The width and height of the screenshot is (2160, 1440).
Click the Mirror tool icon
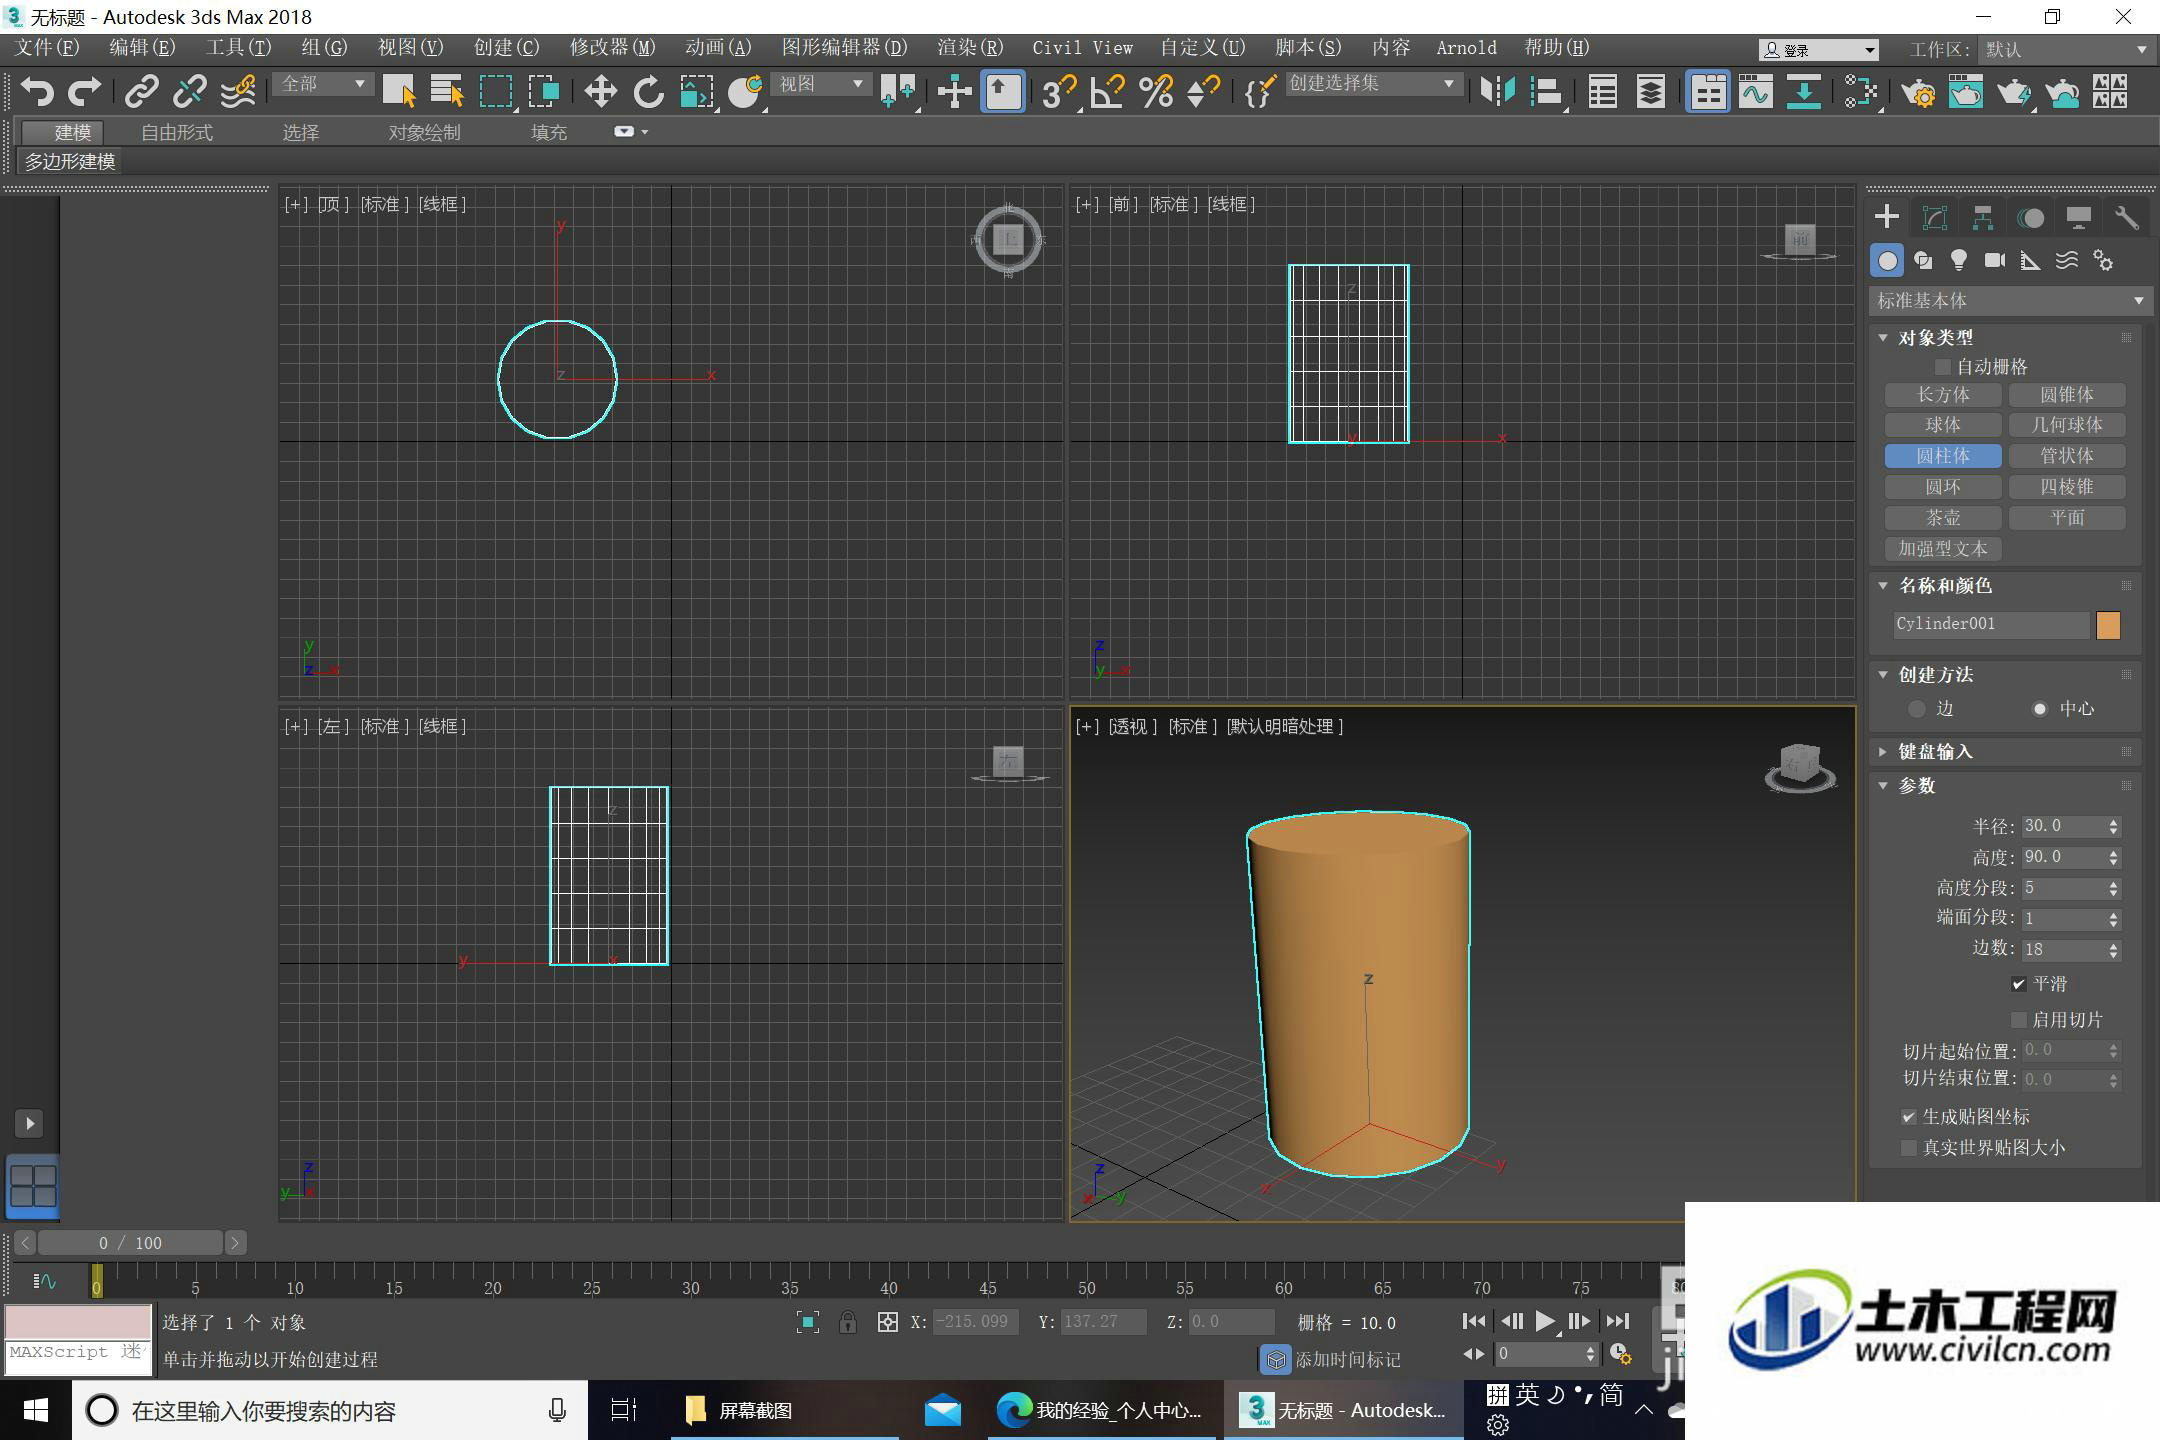pos(1497,92)
